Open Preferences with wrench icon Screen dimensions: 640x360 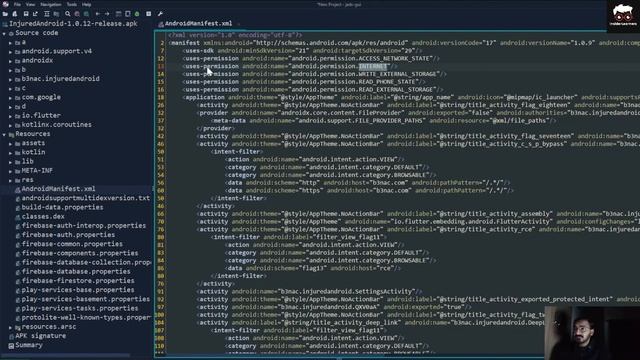coord(160,14)
